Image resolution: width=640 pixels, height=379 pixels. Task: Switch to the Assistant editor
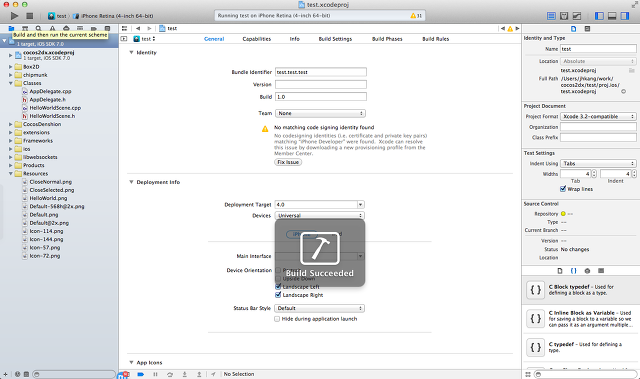[x=564, y=16]
